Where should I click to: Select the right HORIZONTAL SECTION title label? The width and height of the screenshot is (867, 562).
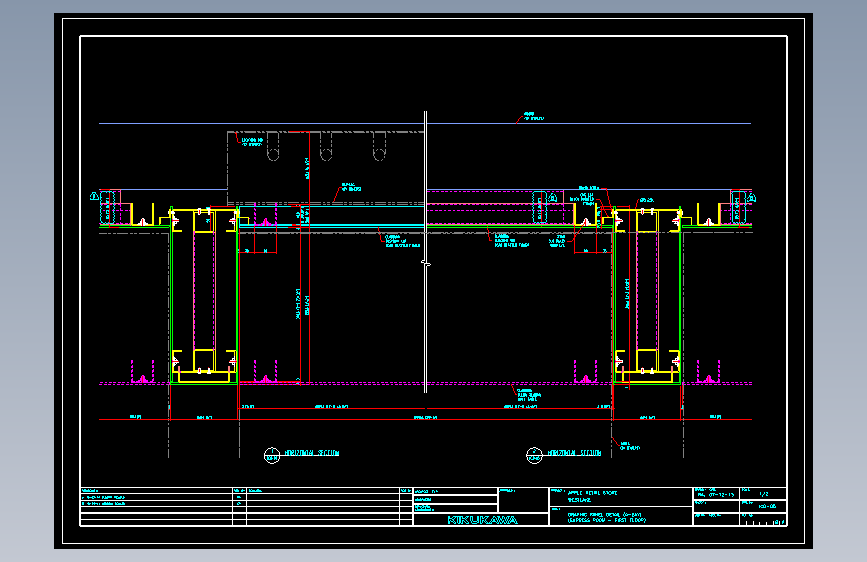pyautogui.click(x=574, y=453)
